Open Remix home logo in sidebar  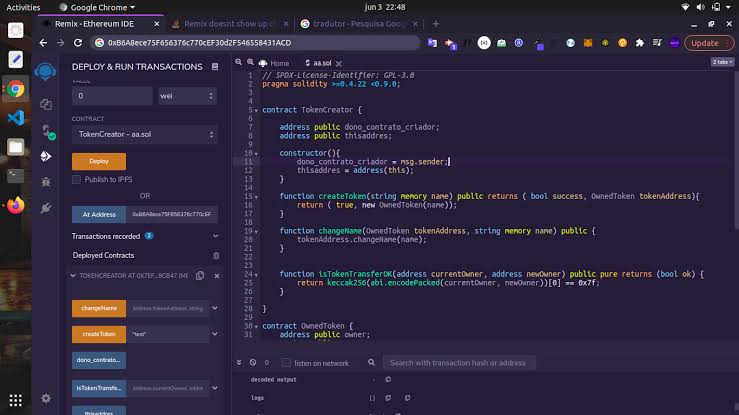[45, 71]
